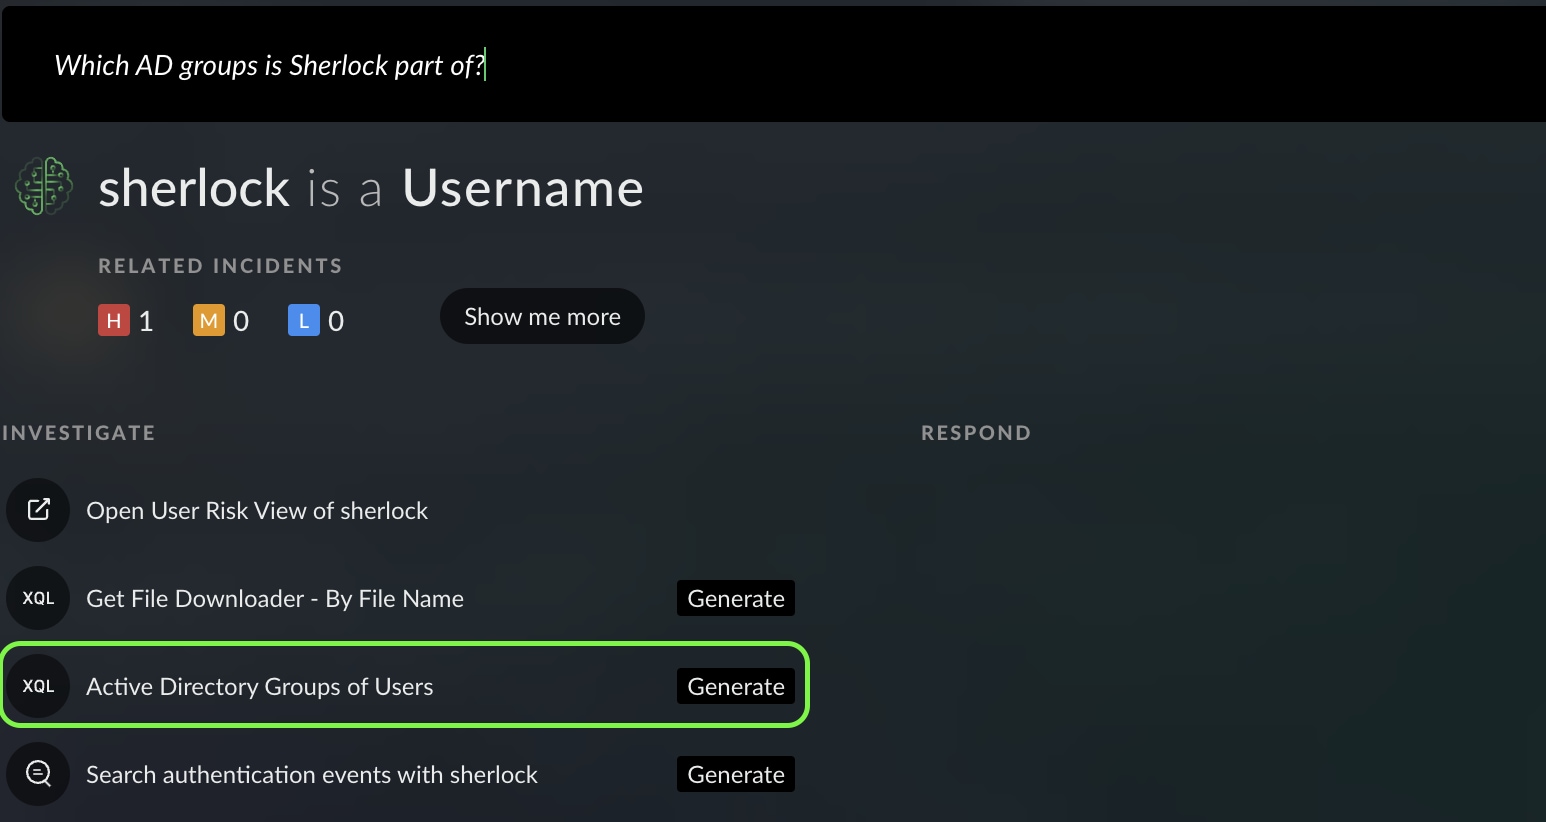The width and height of the screenshot is (1546, 822).
Task: Click the Related Incidents label
Action: click(x=220, y=266)
